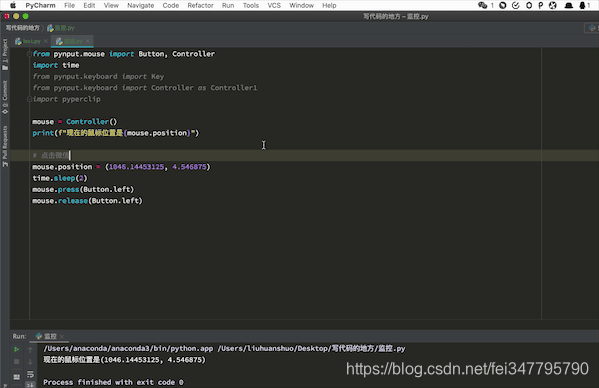Open the Project tool window sidebar button
The image size is (599, 388).
pyautogui.click(x=5, y=54)
